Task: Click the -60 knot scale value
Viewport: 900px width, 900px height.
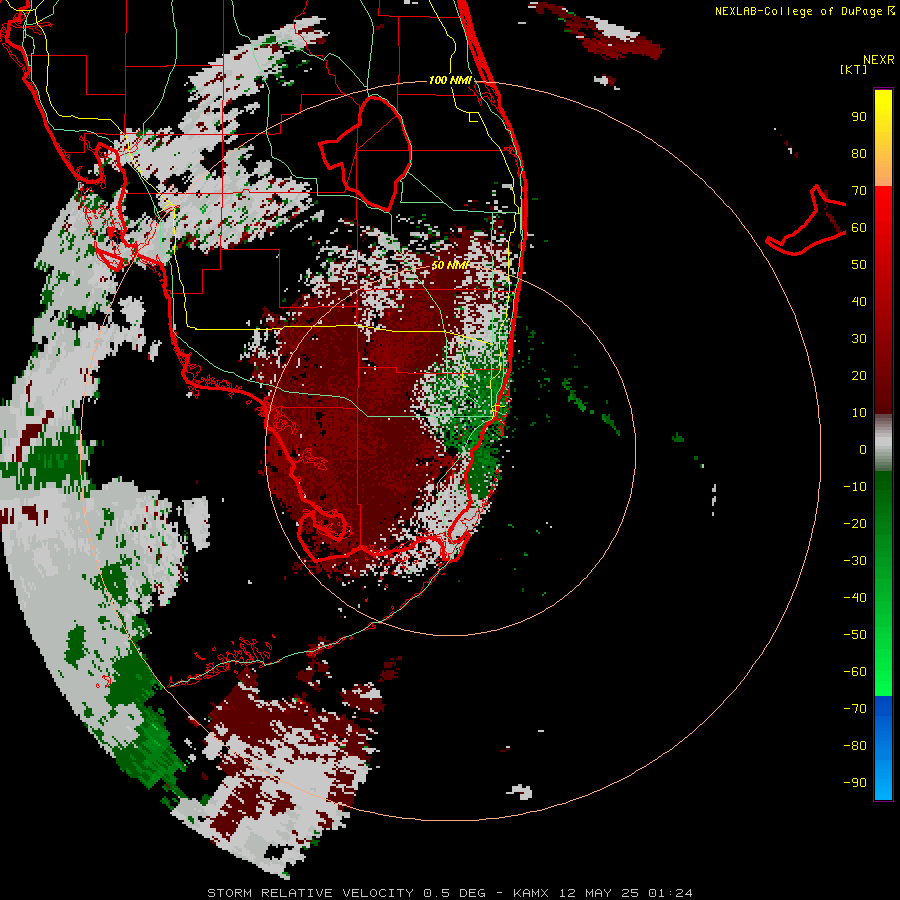Action: pyautogui.click(x=855, y=672)
